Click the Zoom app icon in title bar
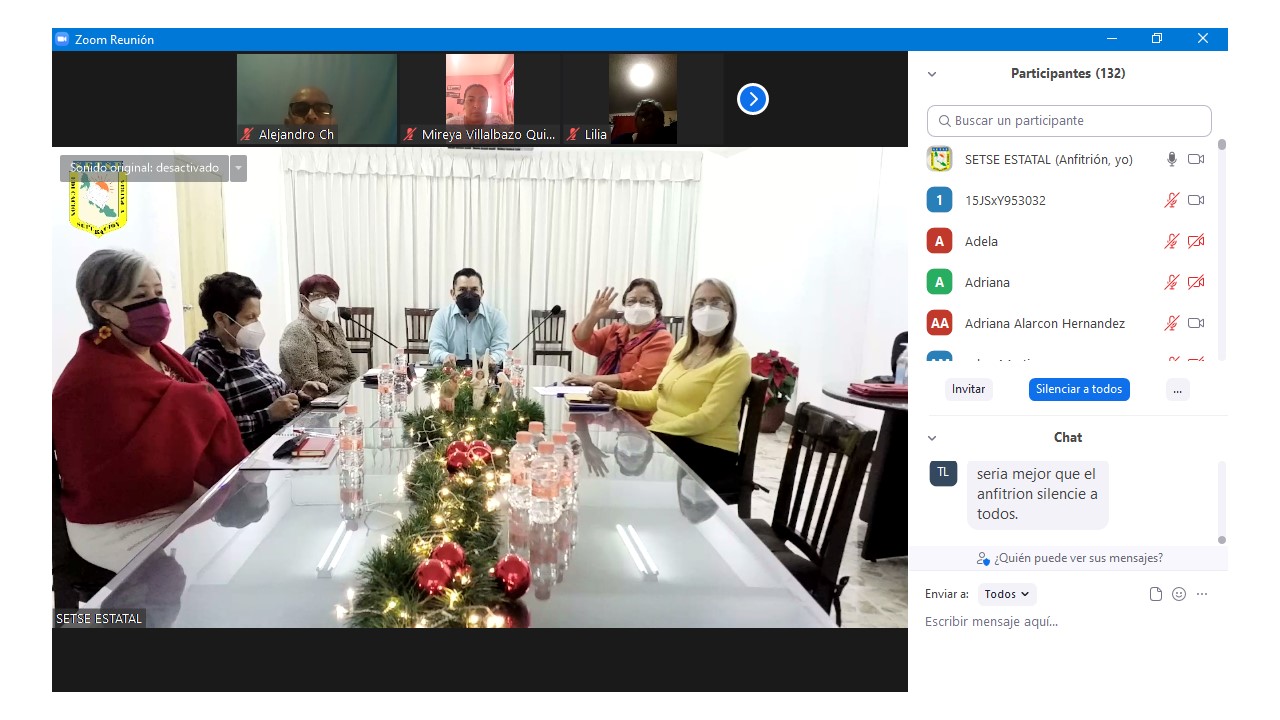Screen dimensions: 1280x720 (x=62, y=39)
